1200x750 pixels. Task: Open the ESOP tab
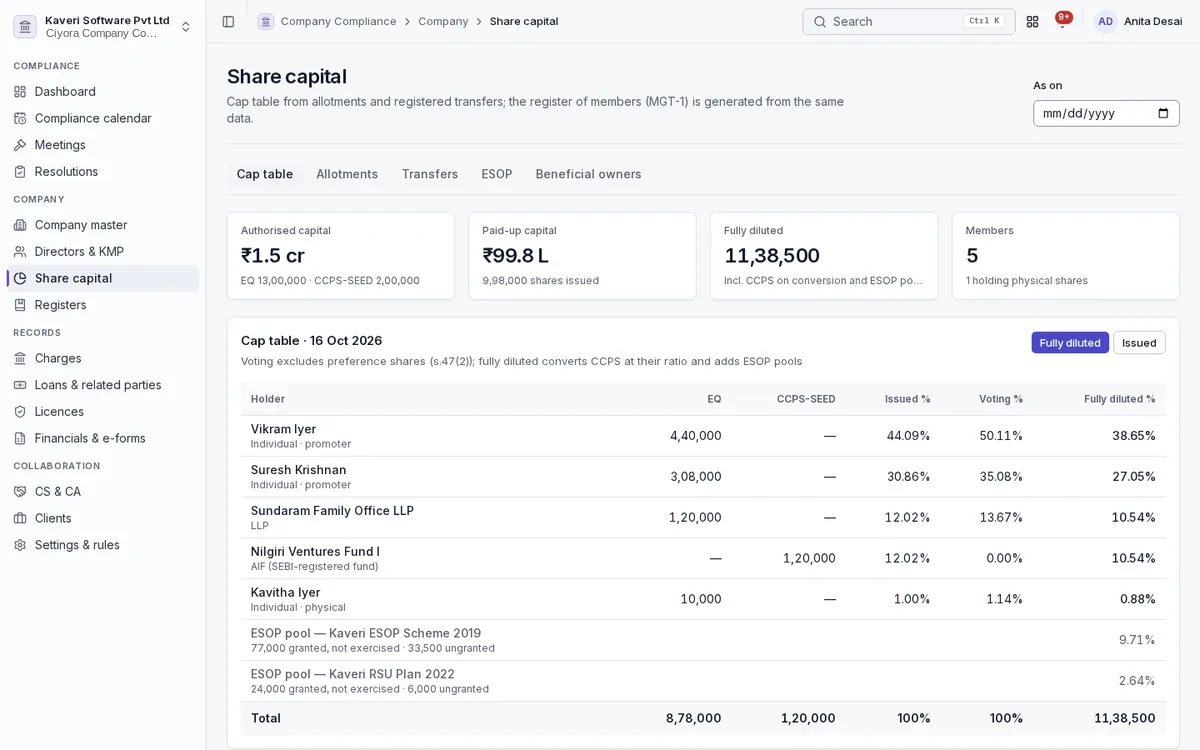click(497, 174)
